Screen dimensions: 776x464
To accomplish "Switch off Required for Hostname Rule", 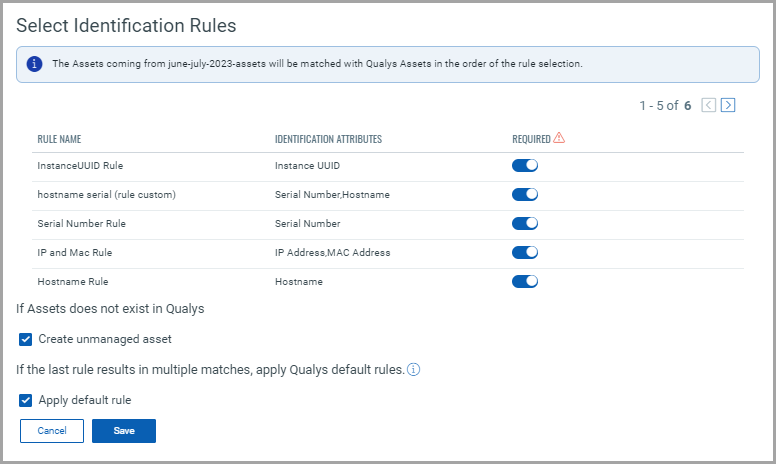I will (x=525, y=282).
